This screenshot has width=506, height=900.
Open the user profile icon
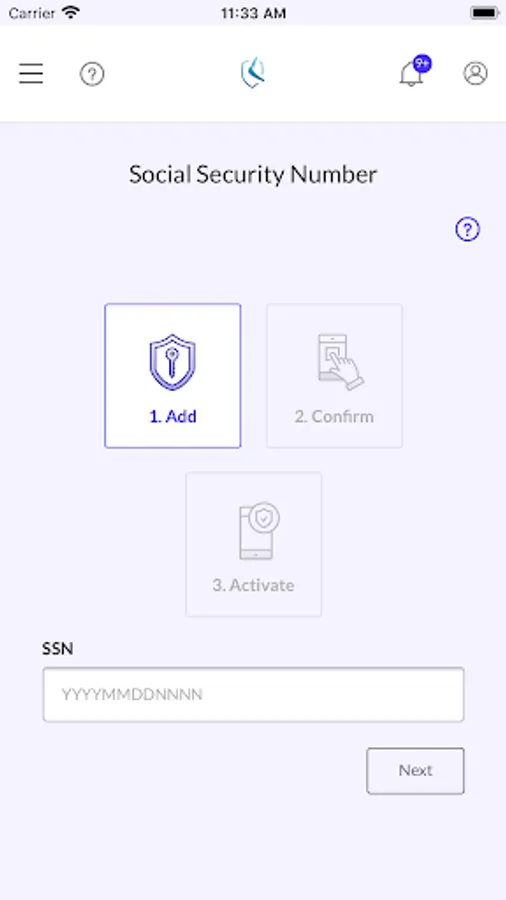[475, 73]
